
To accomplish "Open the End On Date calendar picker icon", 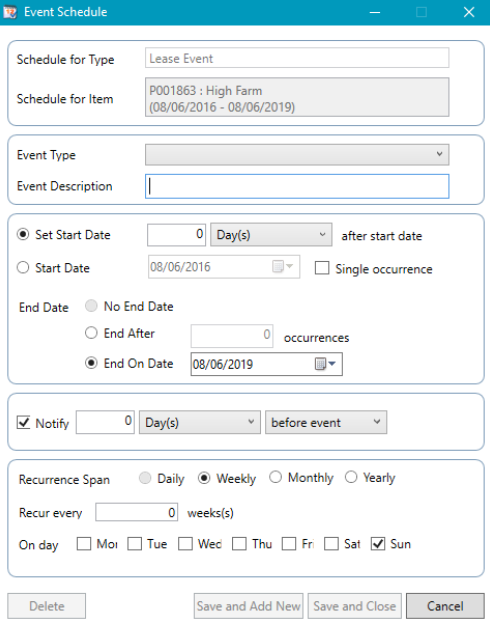I will (325, 364).
